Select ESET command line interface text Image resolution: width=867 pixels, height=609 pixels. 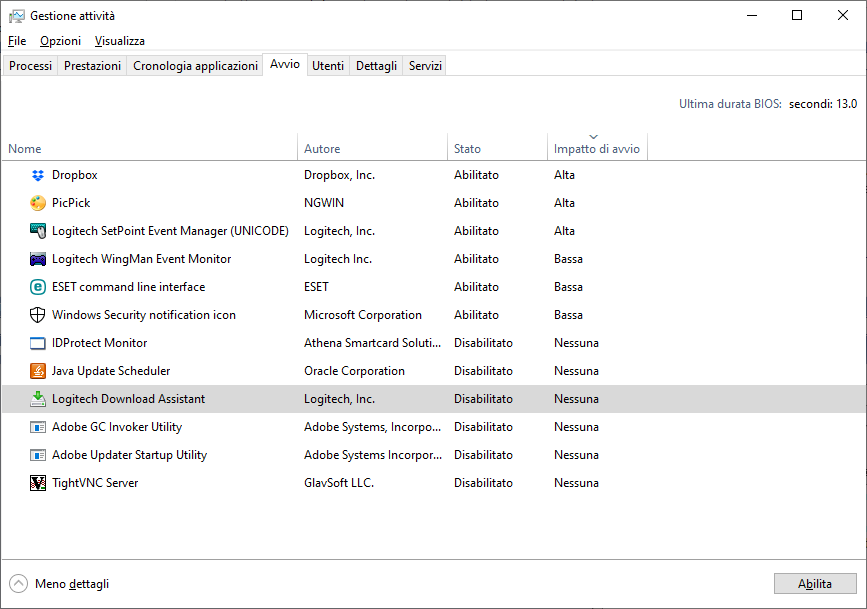(x=128, y=287)
